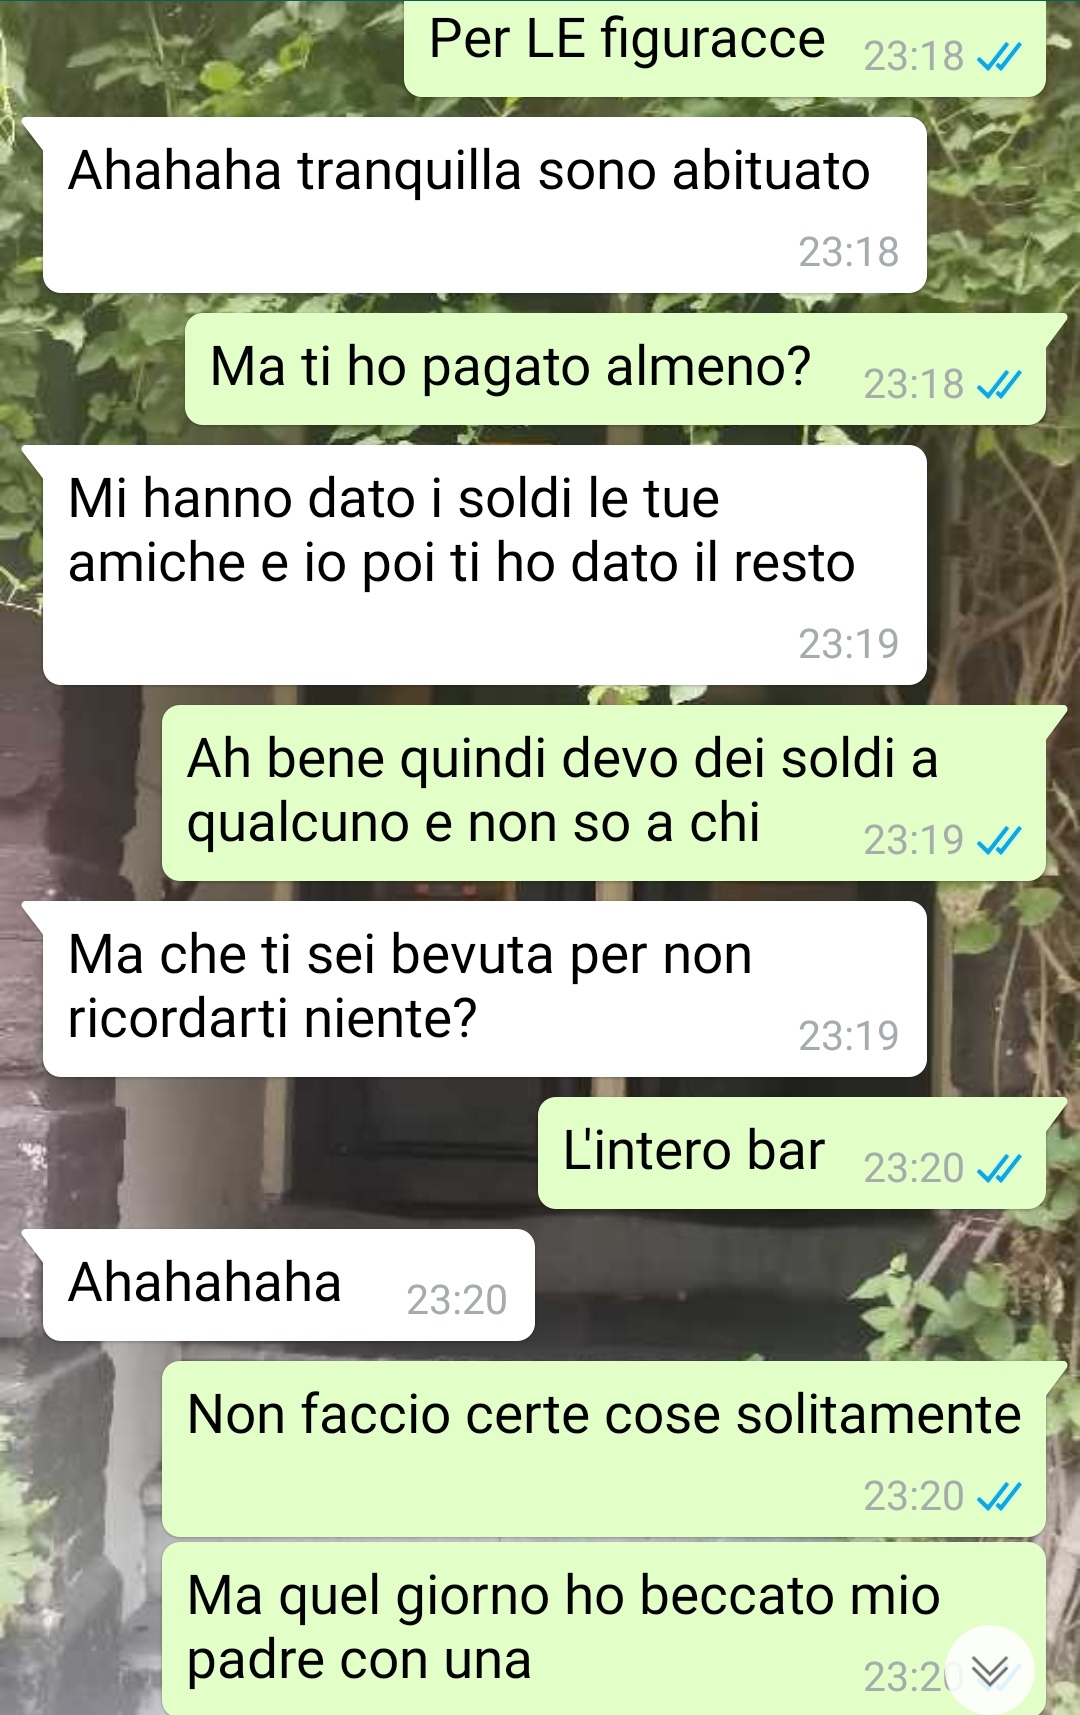Tap blue ticks on 'L'intero bar' message

point(998,1168)
